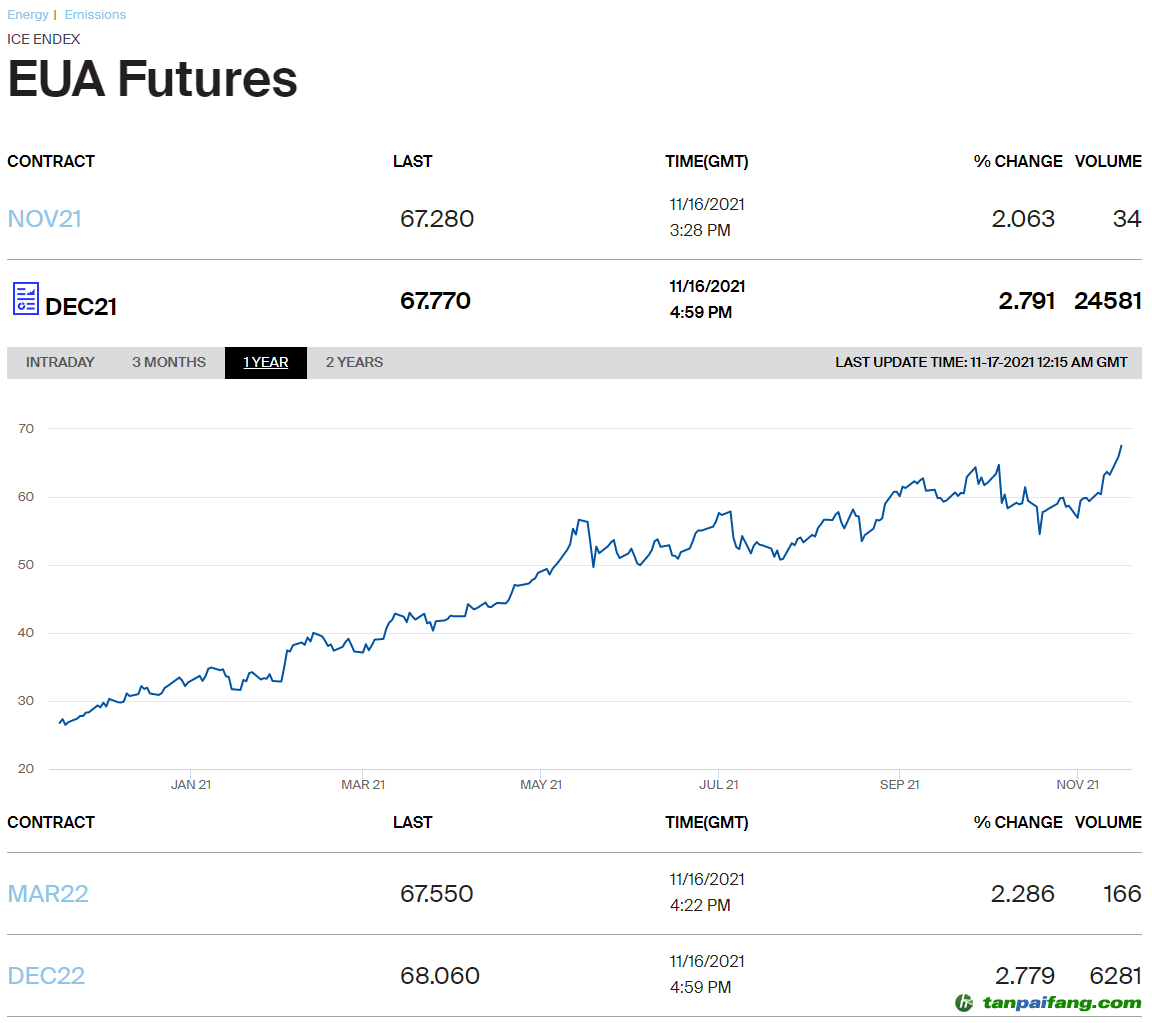Click the green tanpaifang logo icon
Viewport: 1152px width, 1023px height.
click(964, 1002)
